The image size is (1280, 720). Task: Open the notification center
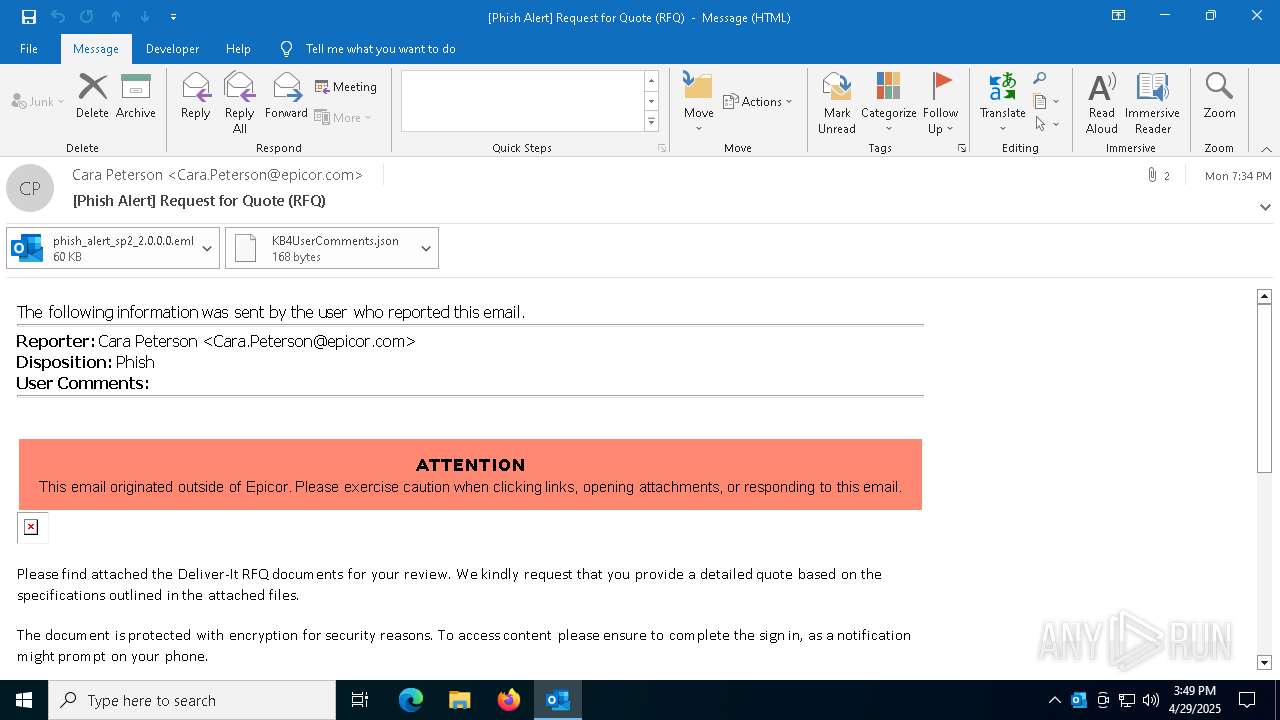[x=1247, y=700]
